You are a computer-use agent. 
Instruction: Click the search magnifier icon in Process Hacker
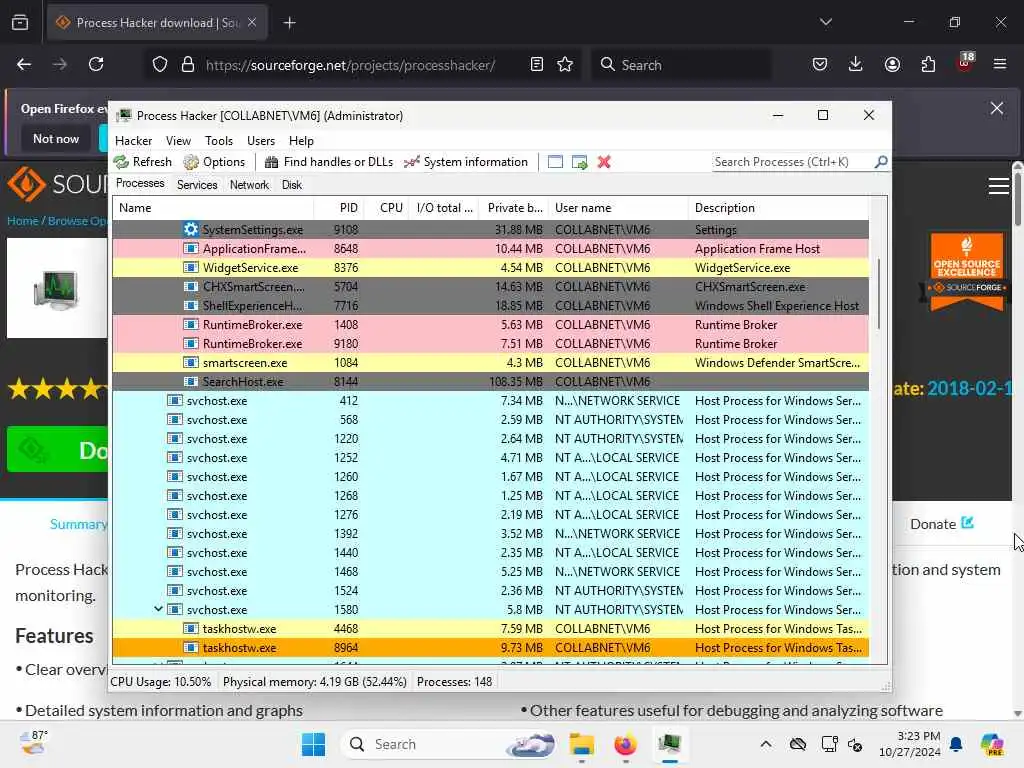pyautogui.click(x=881, y=161)
